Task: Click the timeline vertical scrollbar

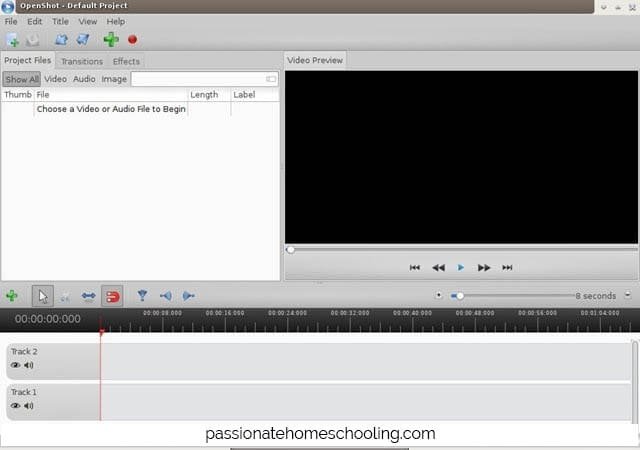Action: (x=635, y=382)
